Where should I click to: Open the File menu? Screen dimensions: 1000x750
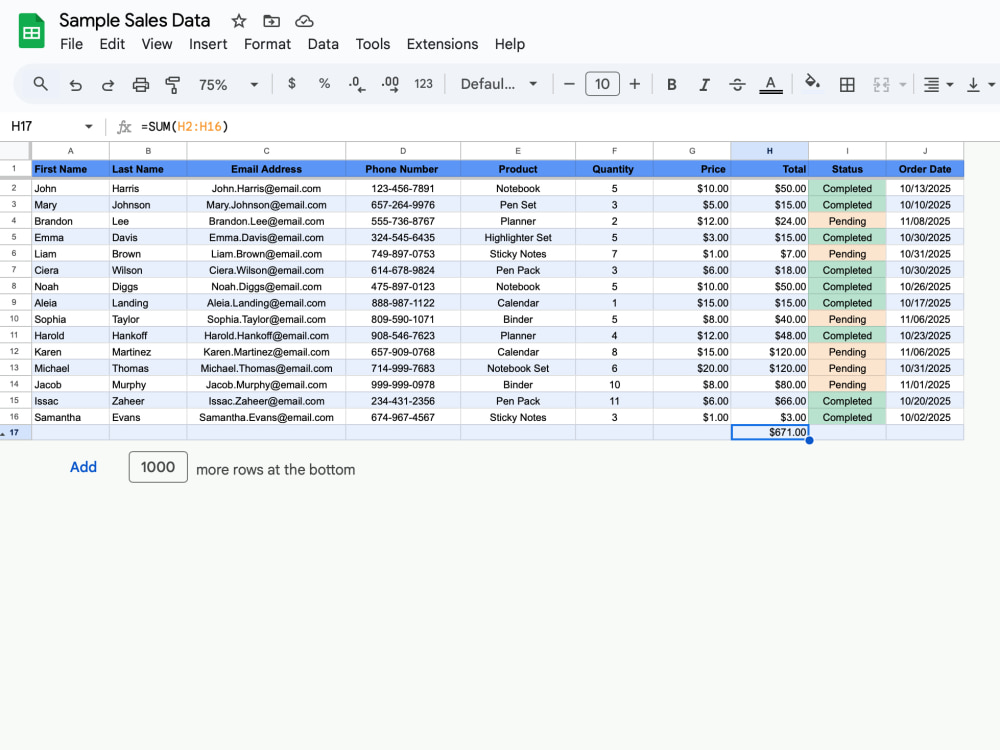[x=71, y=44]
